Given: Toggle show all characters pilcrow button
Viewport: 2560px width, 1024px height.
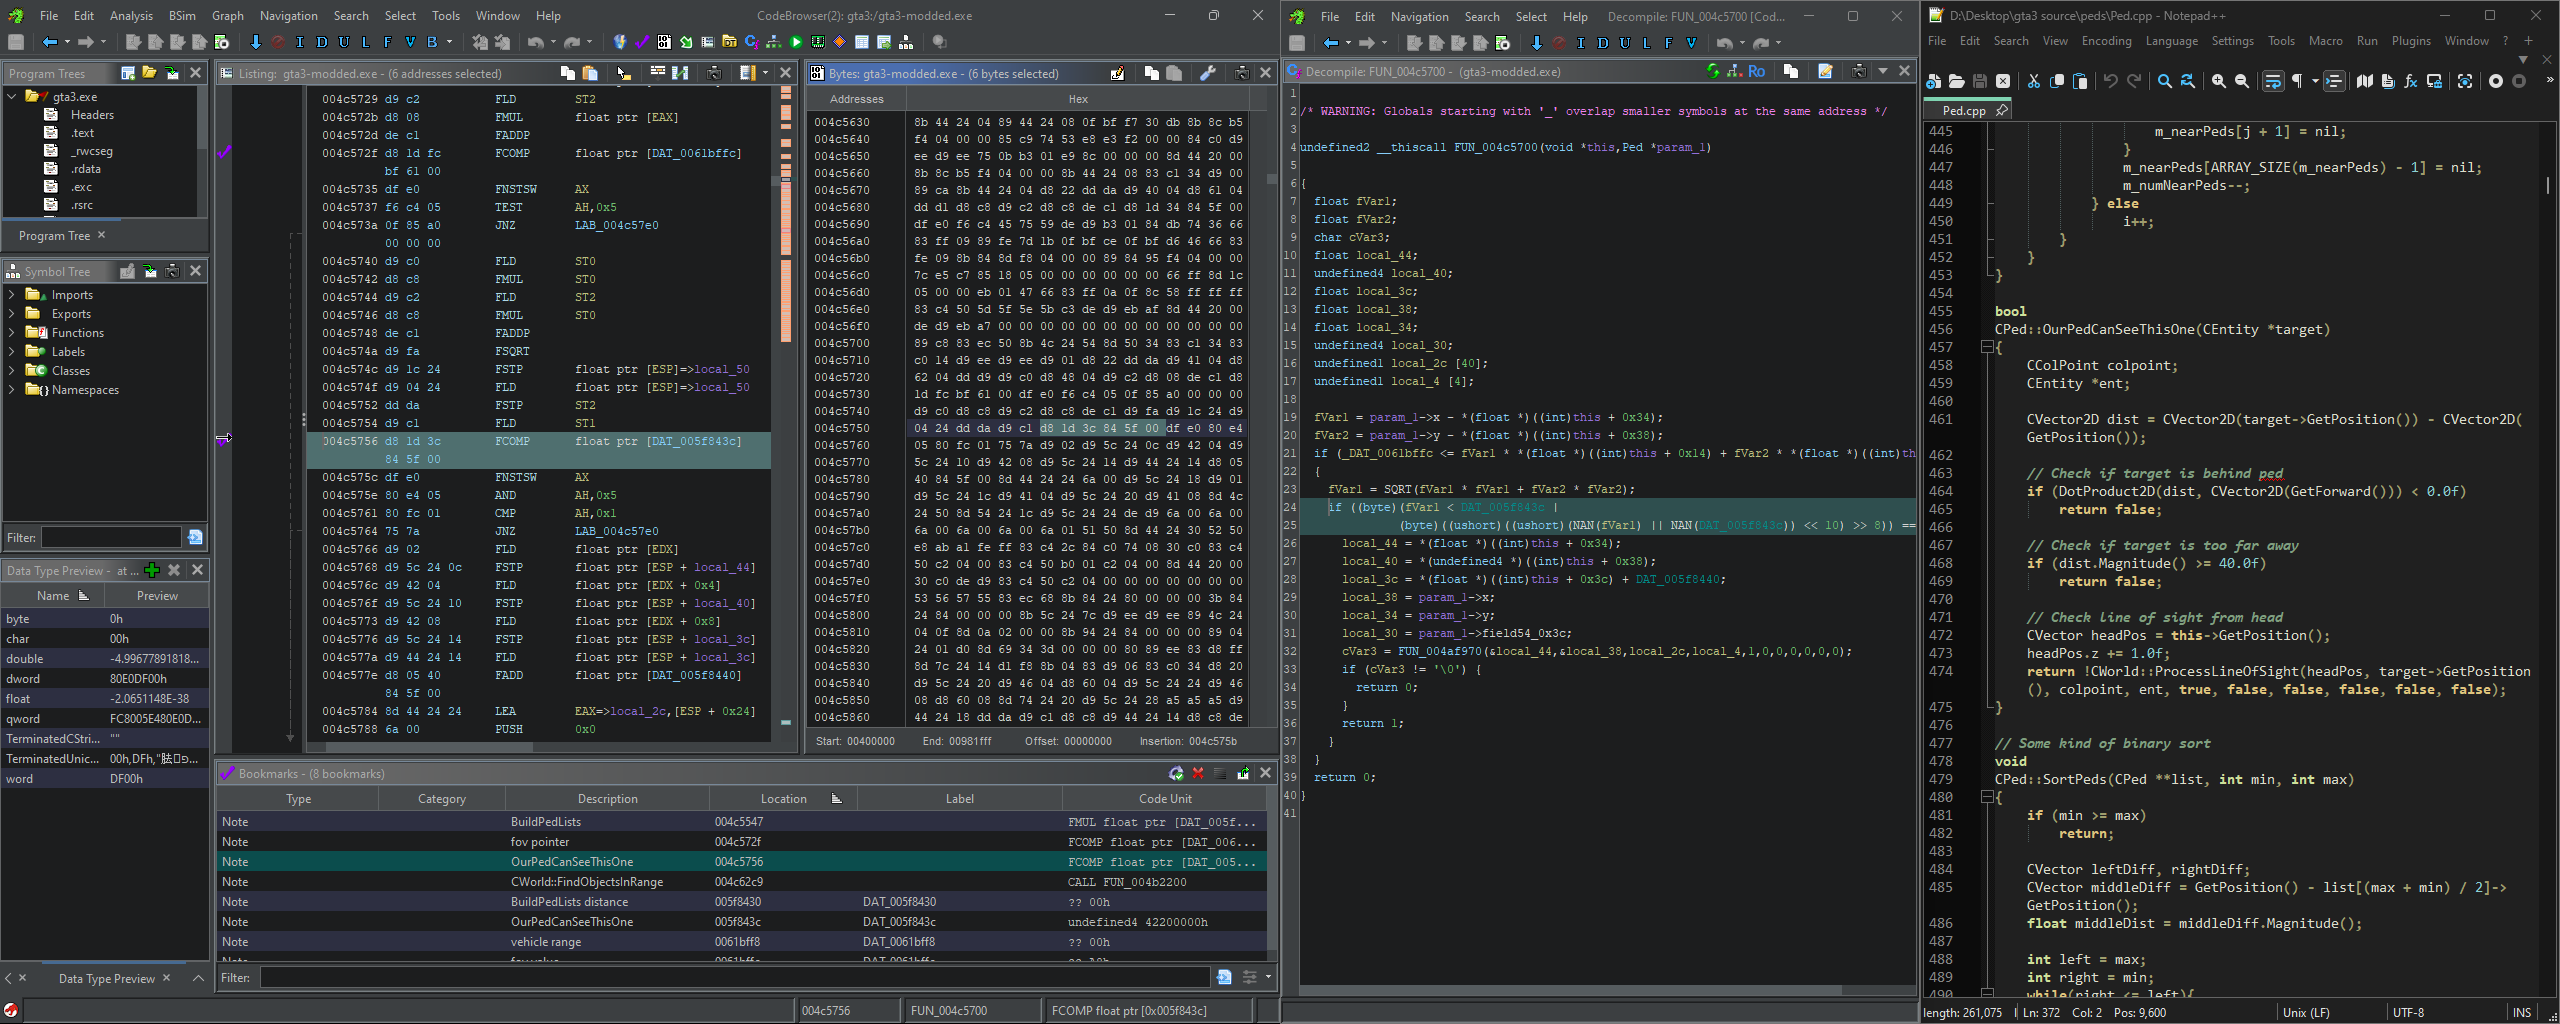Looking at the screenshot, I should coord(2297,82).
